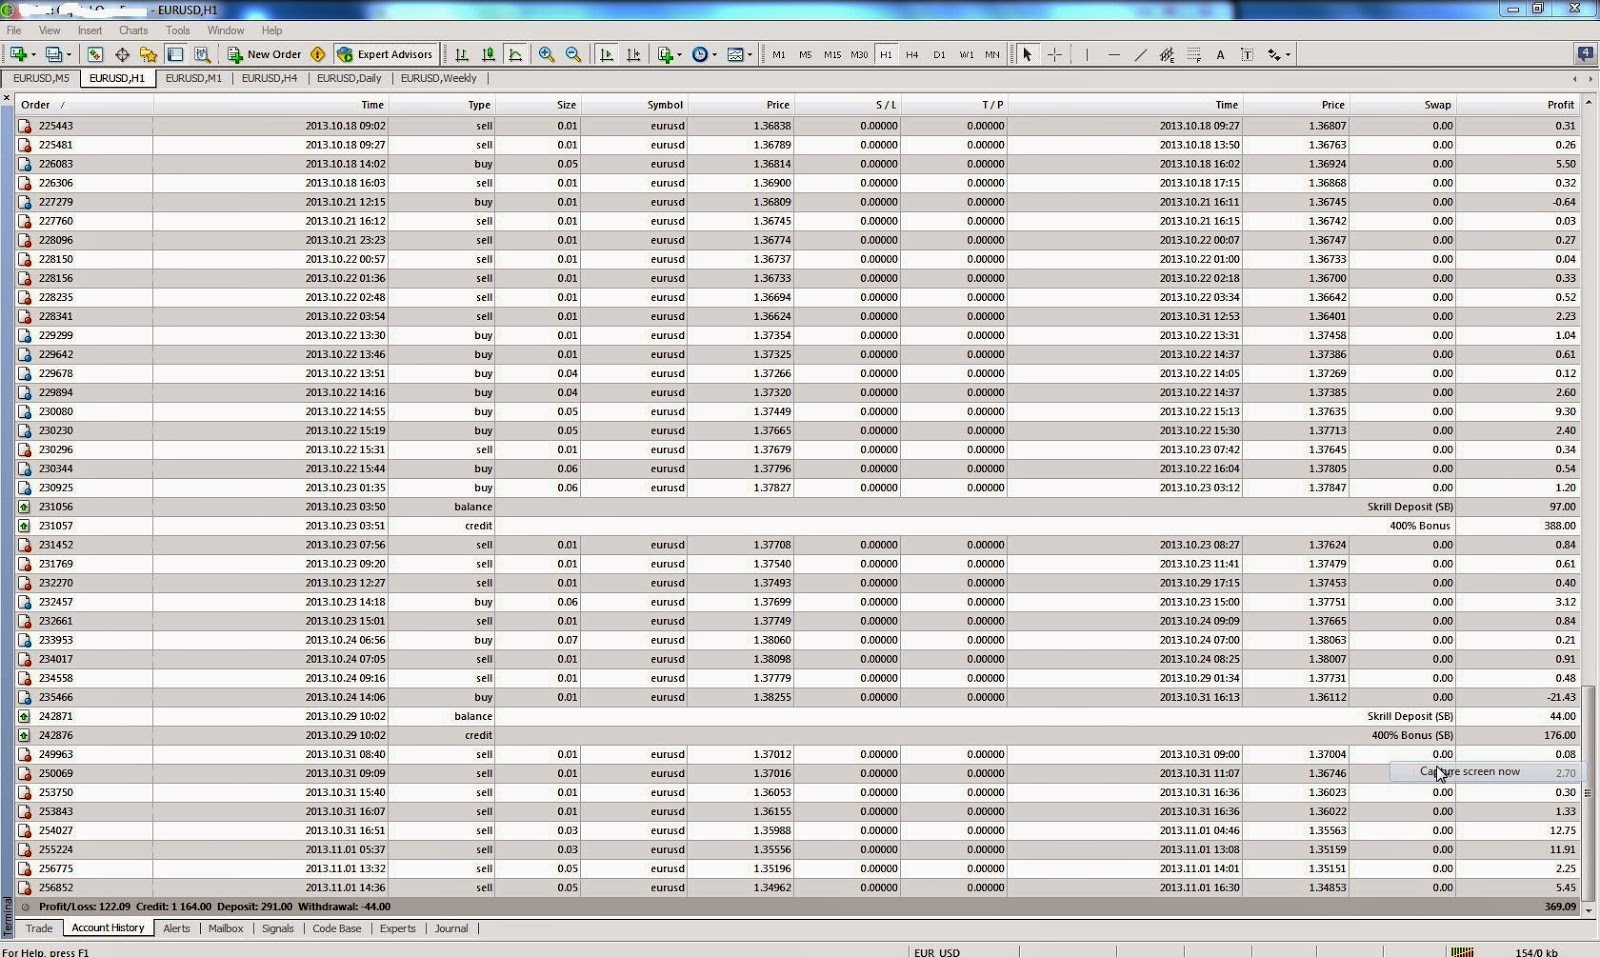The image size is (1600, 957).
Task: Open the File menu
Action: (14, 30)
